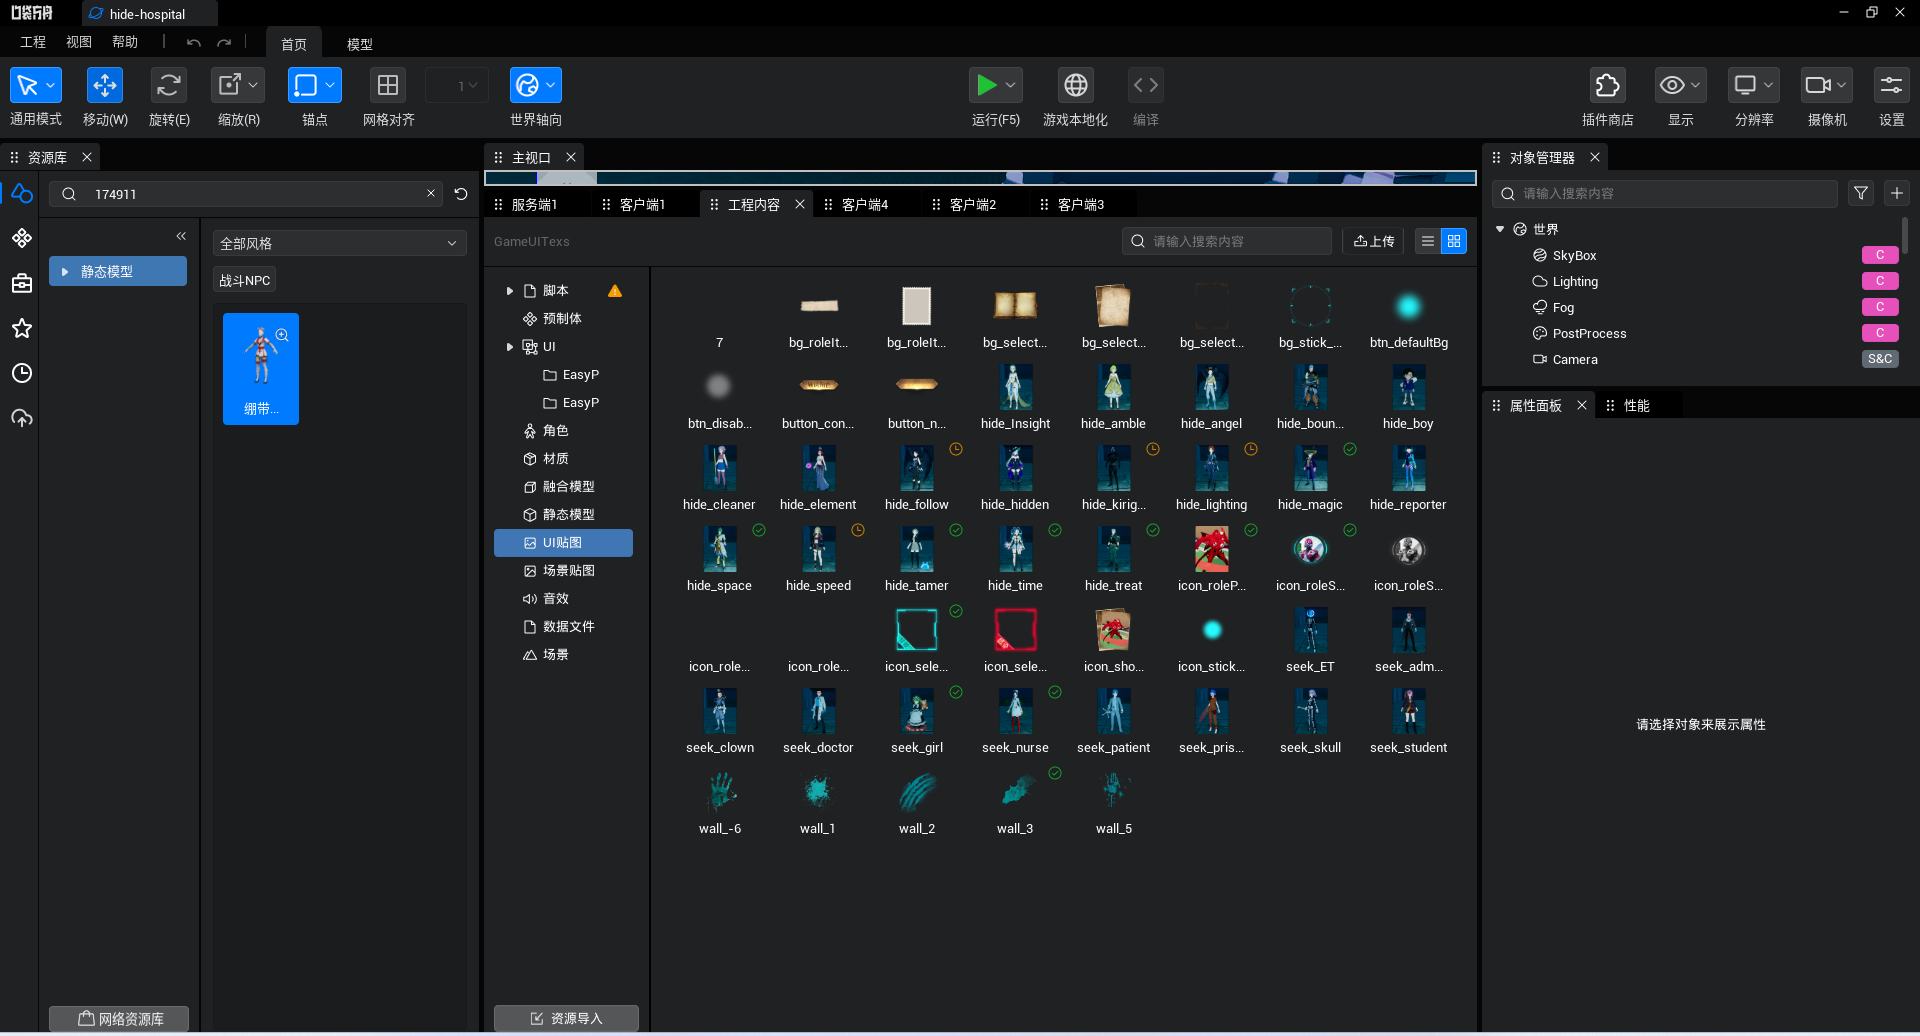
Task: Expand the static model category
Action: pos(65,271)
